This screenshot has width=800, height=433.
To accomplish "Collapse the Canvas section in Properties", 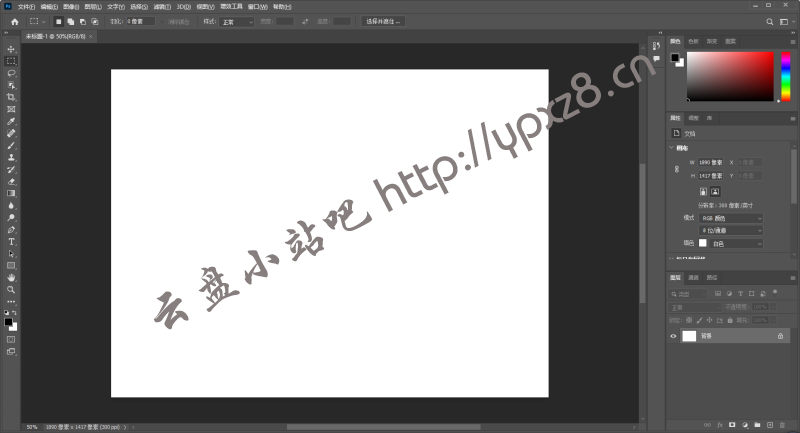I will coord(671,147).
